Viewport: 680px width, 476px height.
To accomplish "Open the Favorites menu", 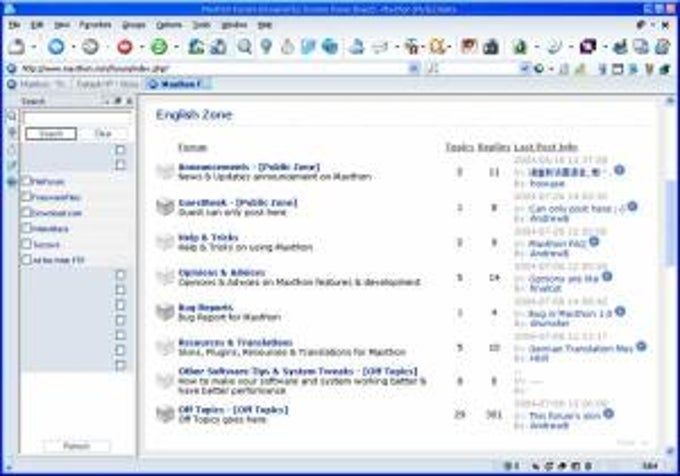I will [x=95, y=25].
